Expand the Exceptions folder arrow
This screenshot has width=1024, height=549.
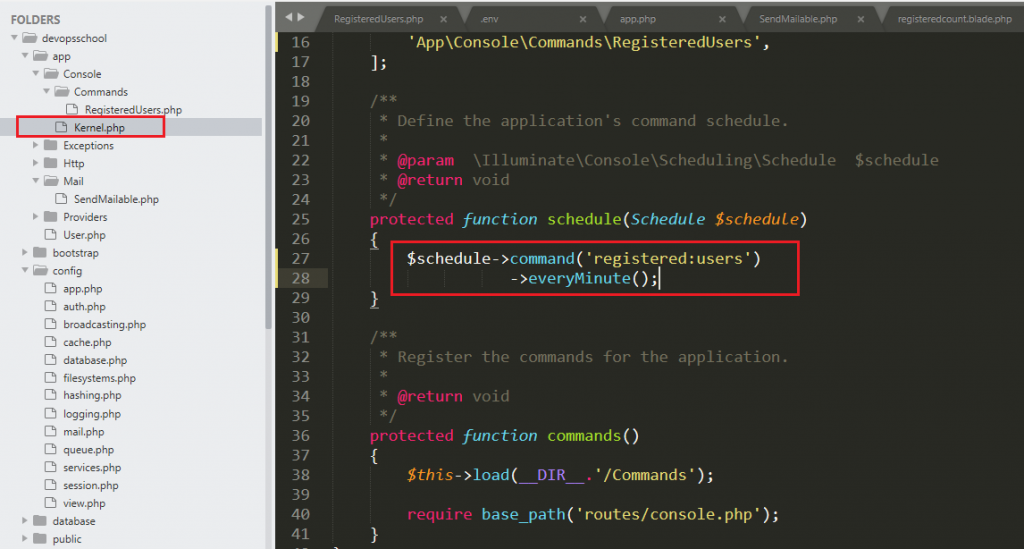(35, 146)
